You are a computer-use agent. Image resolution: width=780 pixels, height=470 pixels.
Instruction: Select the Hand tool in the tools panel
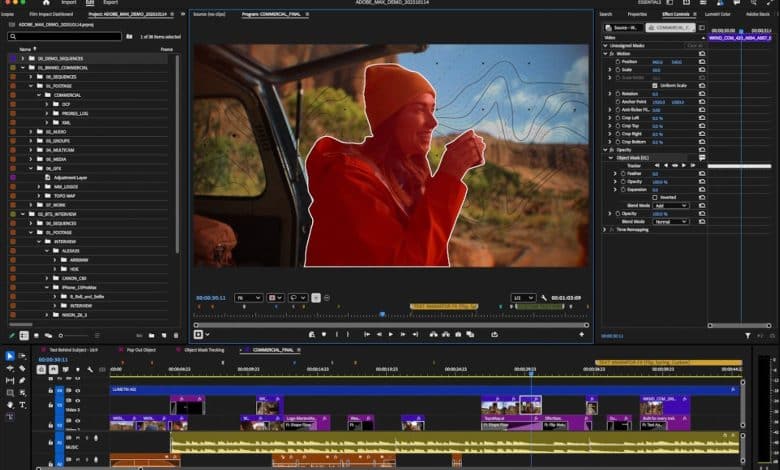pos(10,405)
